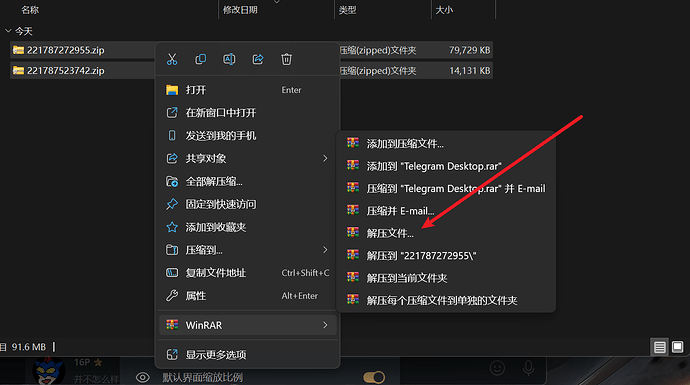Toggle the 默认界面缩放比例 switch
The image size is (690, 385).
(374, 377)
